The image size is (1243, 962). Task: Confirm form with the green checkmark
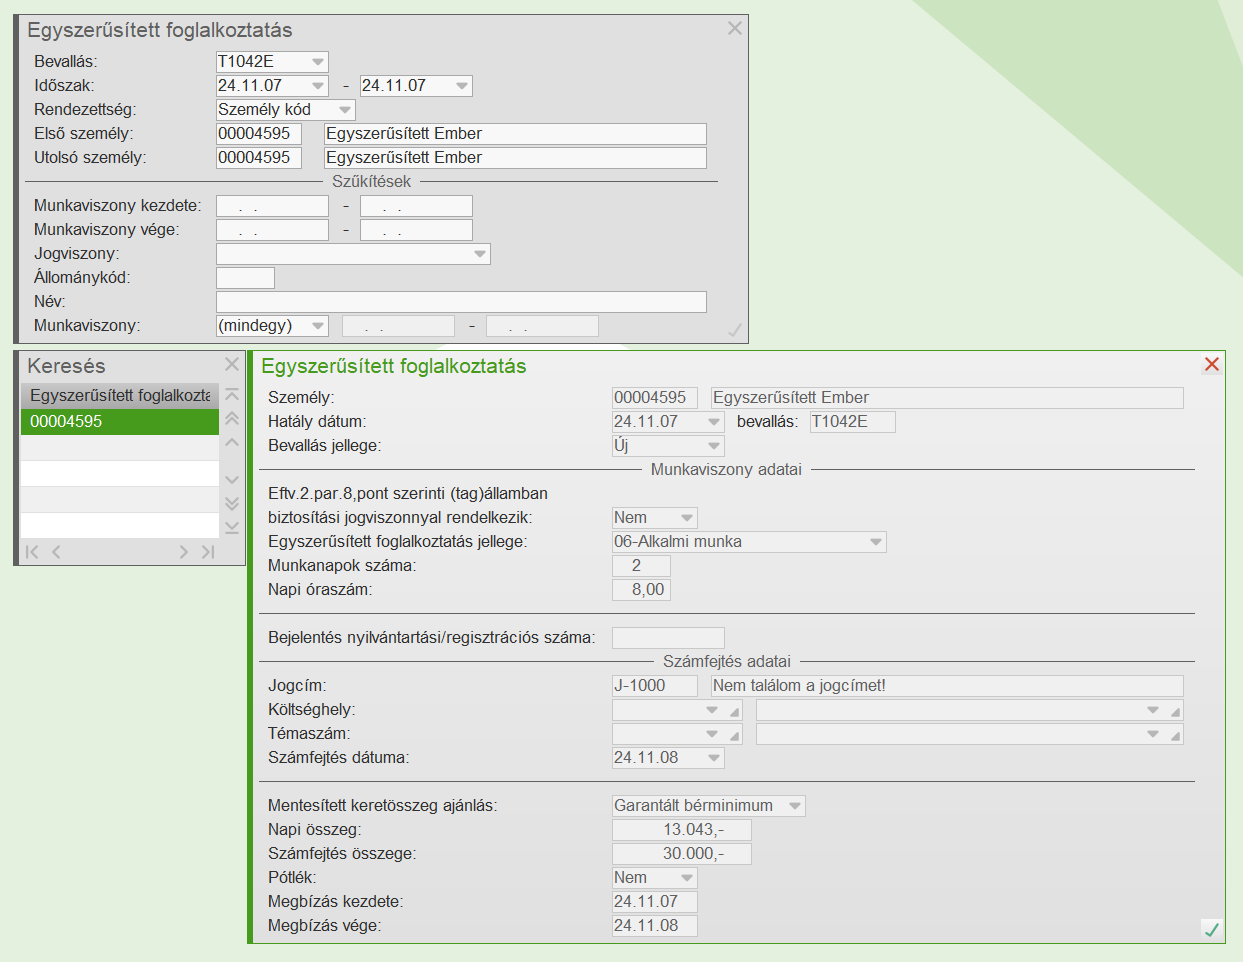pos(1212,929)
